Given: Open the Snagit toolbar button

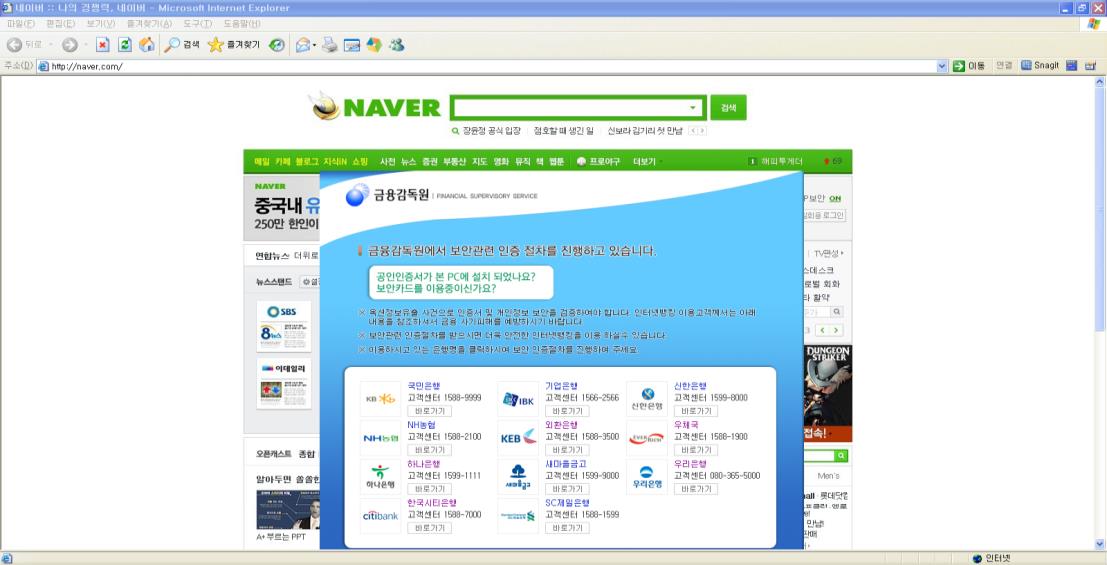Looking at the screenshot, I should click(1040, 66).
